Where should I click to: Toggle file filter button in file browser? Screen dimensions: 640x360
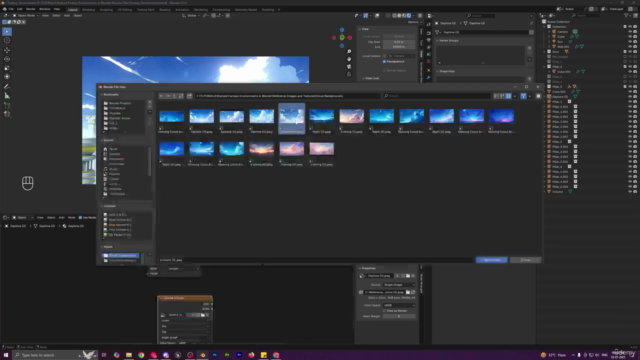523,96
